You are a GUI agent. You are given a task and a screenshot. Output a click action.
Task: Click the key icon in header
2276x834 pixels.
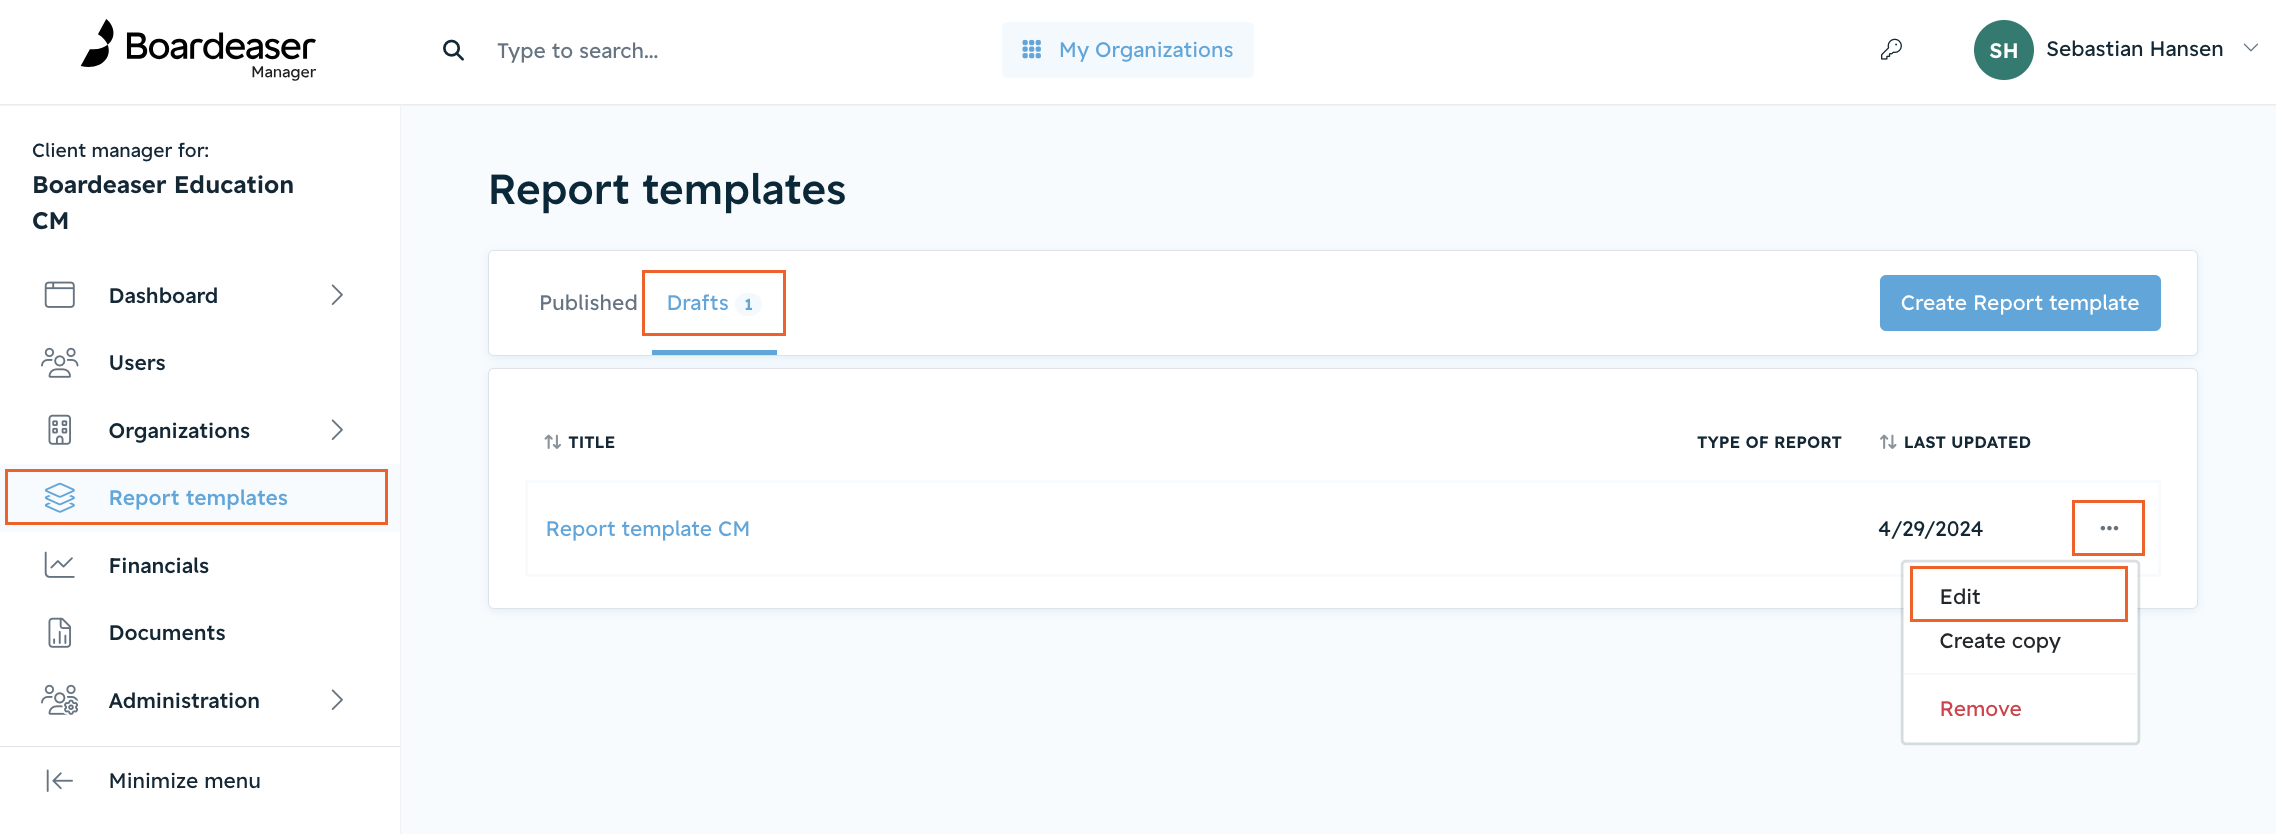(x=1891, y=49)
